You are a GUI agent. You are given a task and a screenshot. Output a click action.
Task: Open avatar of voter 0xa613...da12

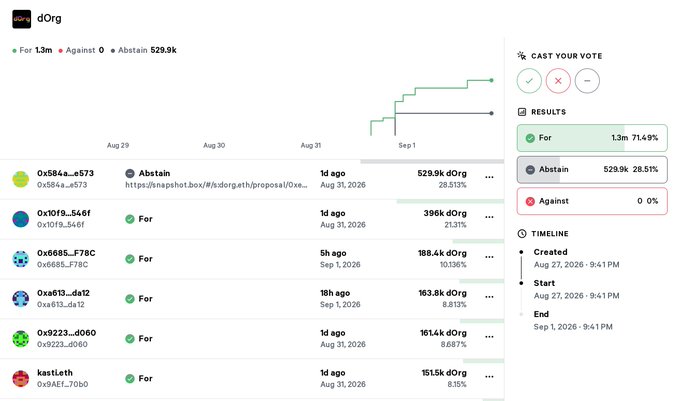[20, 299]
